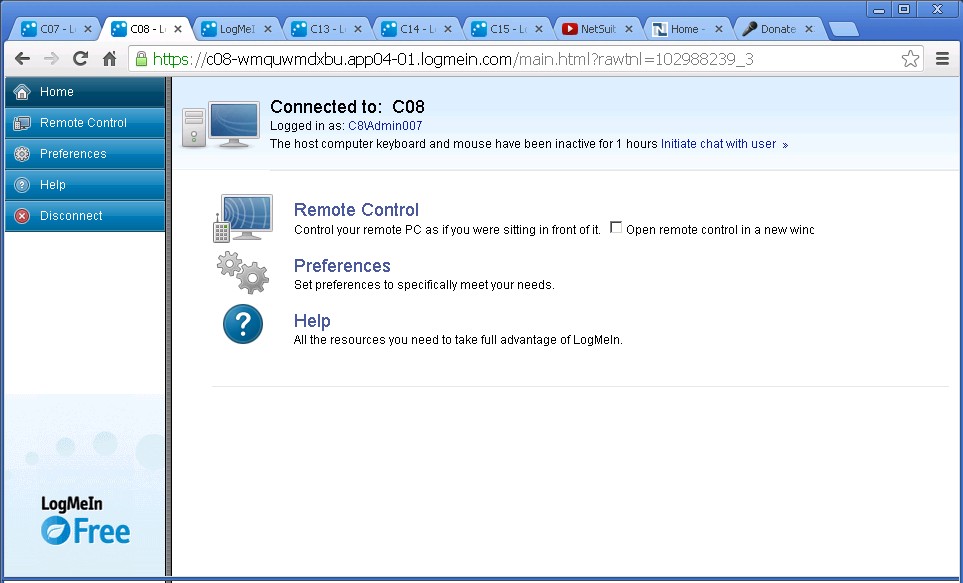Screen dimensions: 963x583
Task: Click the browser Forward arrow
Action: [51, 59]
